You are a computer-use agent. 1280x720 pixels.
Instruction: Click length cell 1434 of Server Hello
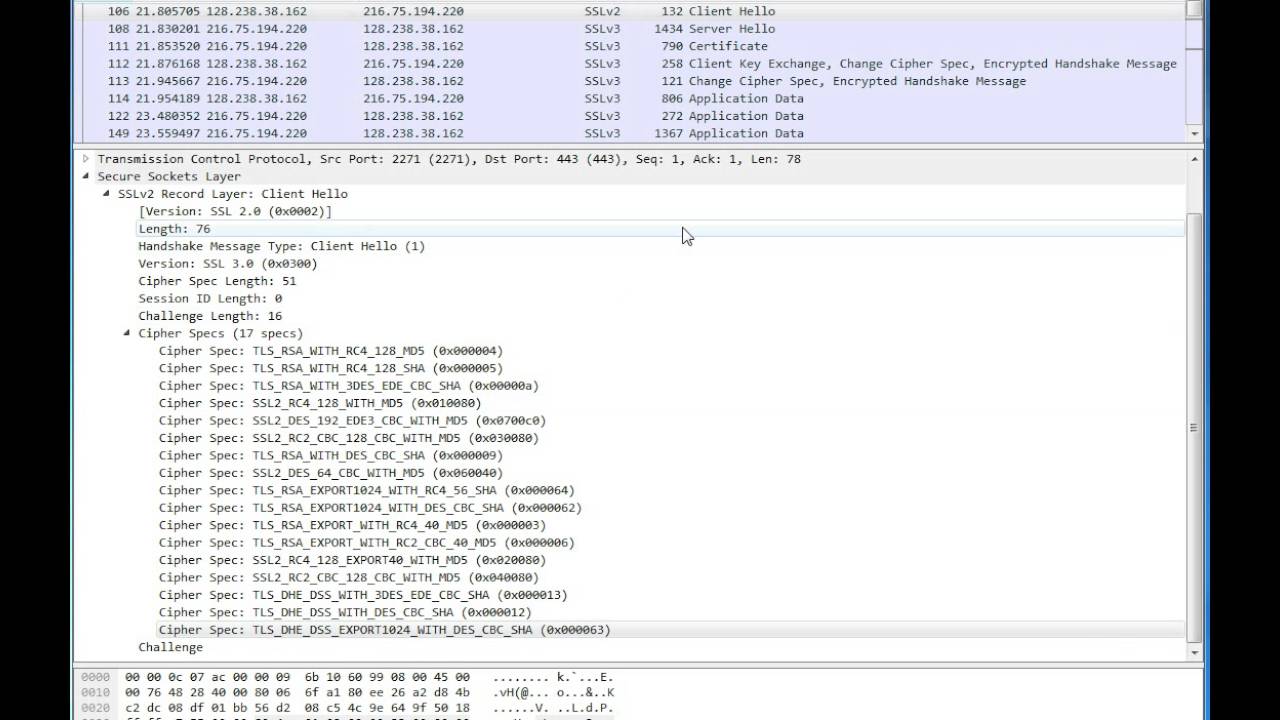point(668,29)
